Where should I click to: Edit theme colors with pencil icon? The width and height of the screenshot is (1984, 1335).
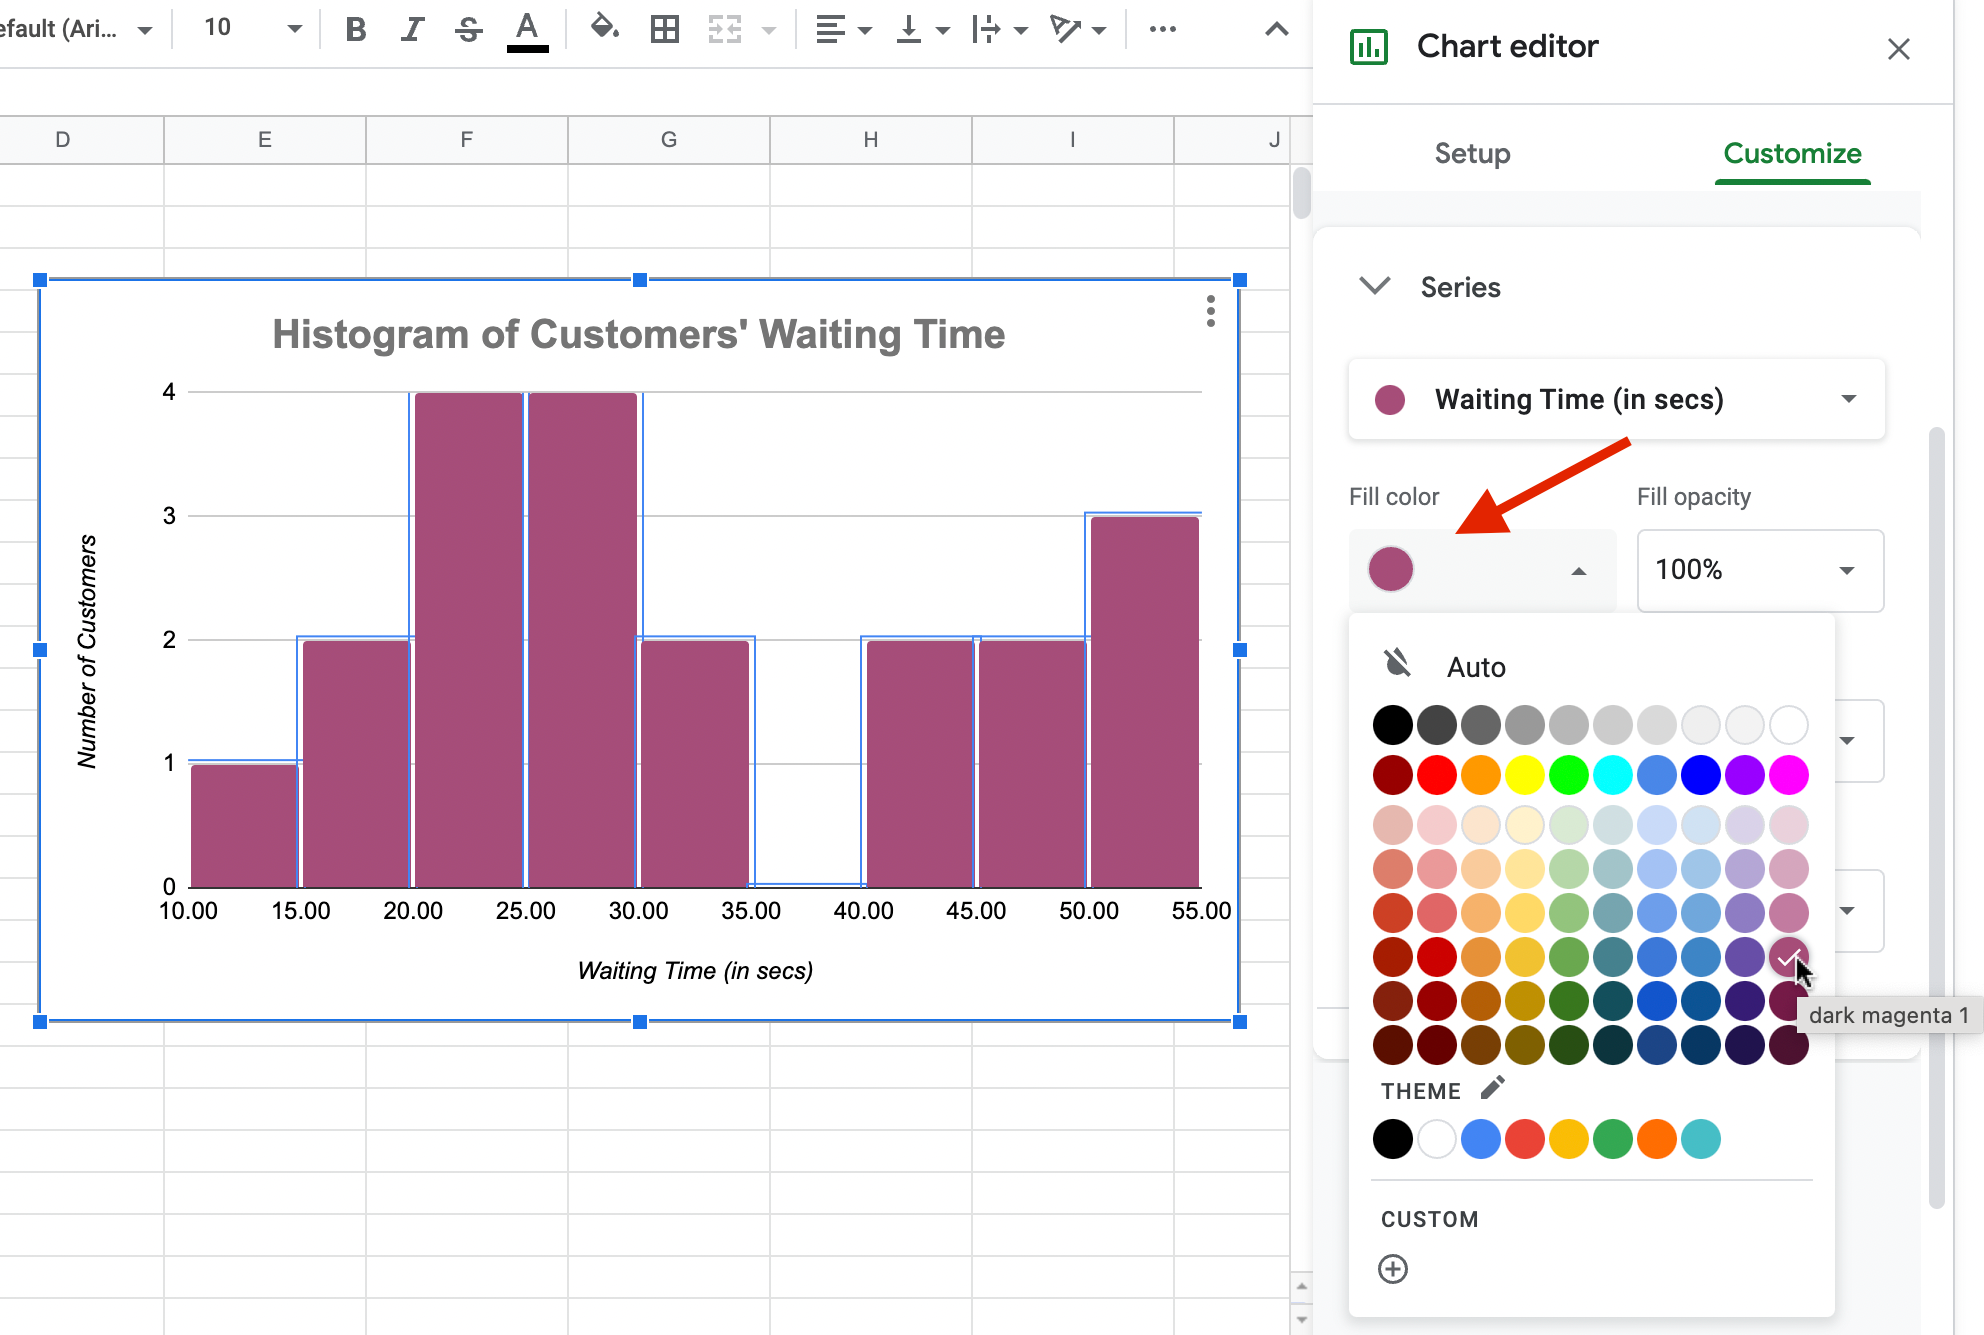[x=1492, y=1088]
